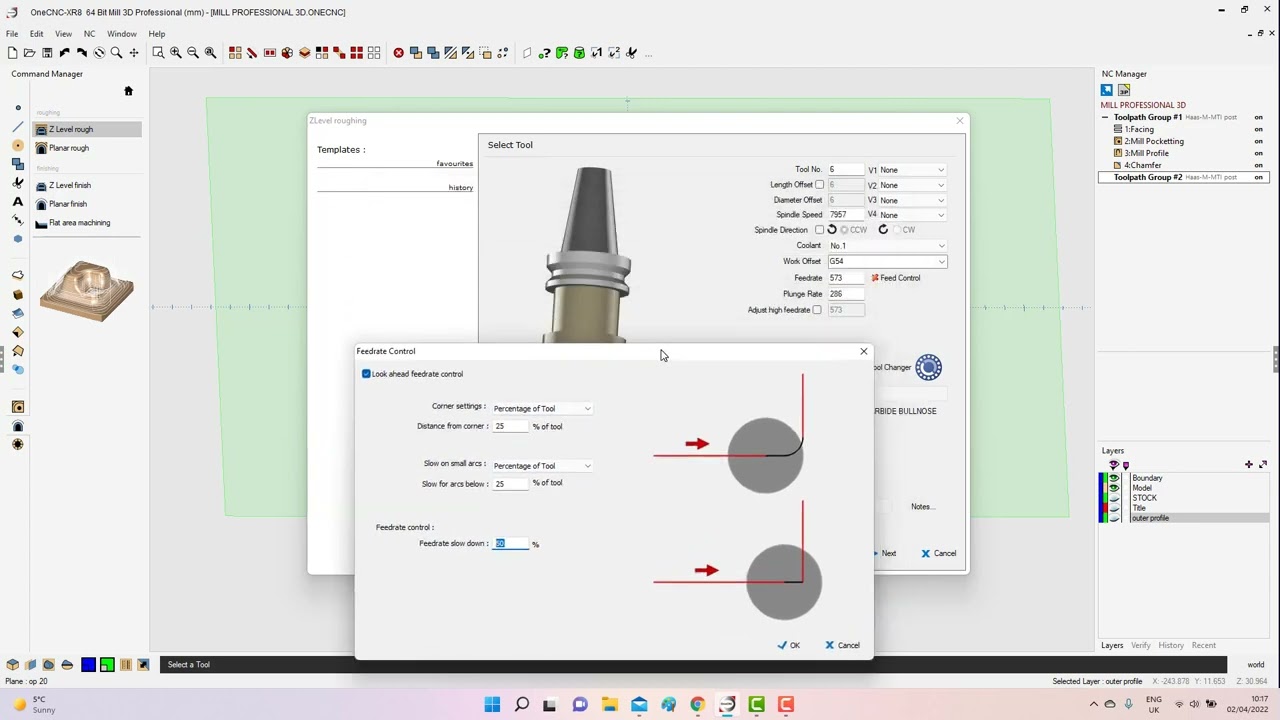
Task: Open the V1 None dropdown
Action: [912, 170]
